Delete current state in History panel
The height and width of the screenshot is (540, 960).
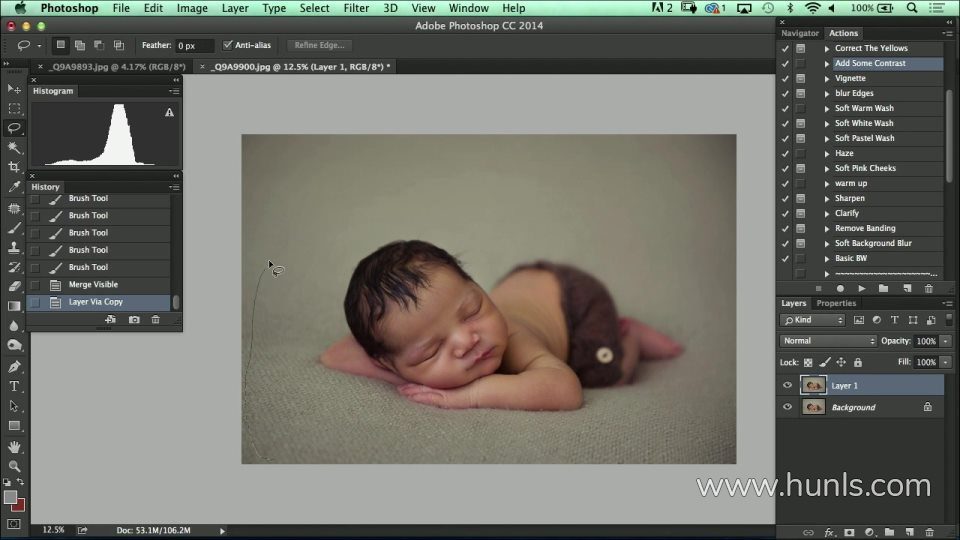click(156, 319)
